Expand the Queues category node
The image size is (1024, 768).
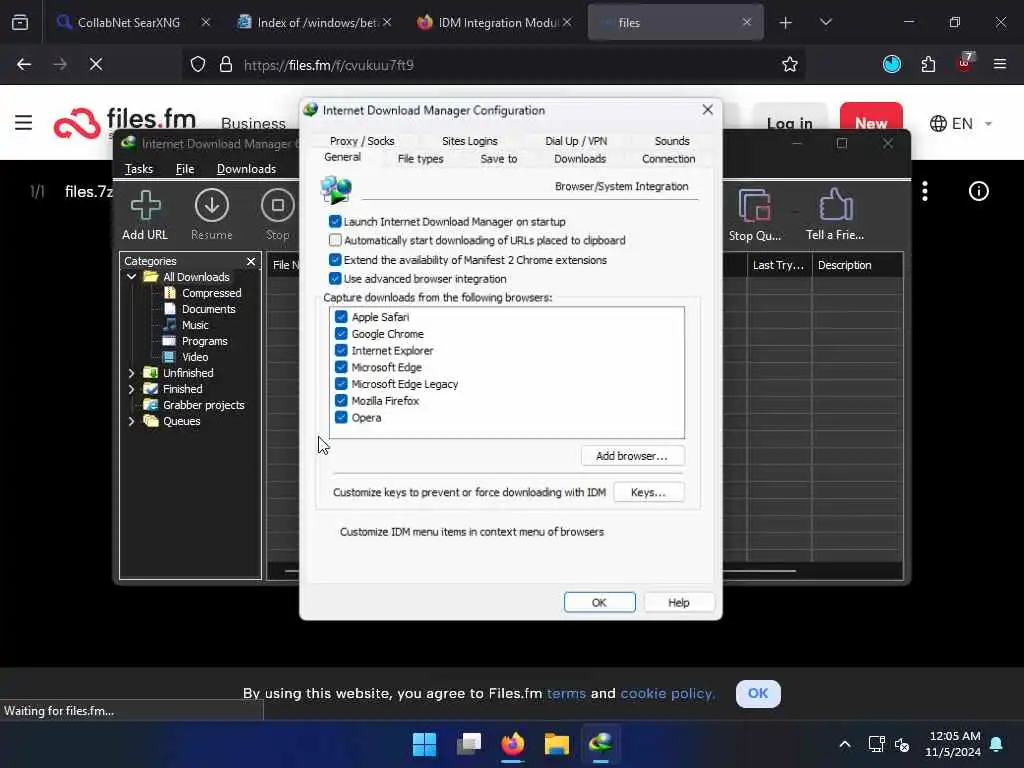click(131, 421)
